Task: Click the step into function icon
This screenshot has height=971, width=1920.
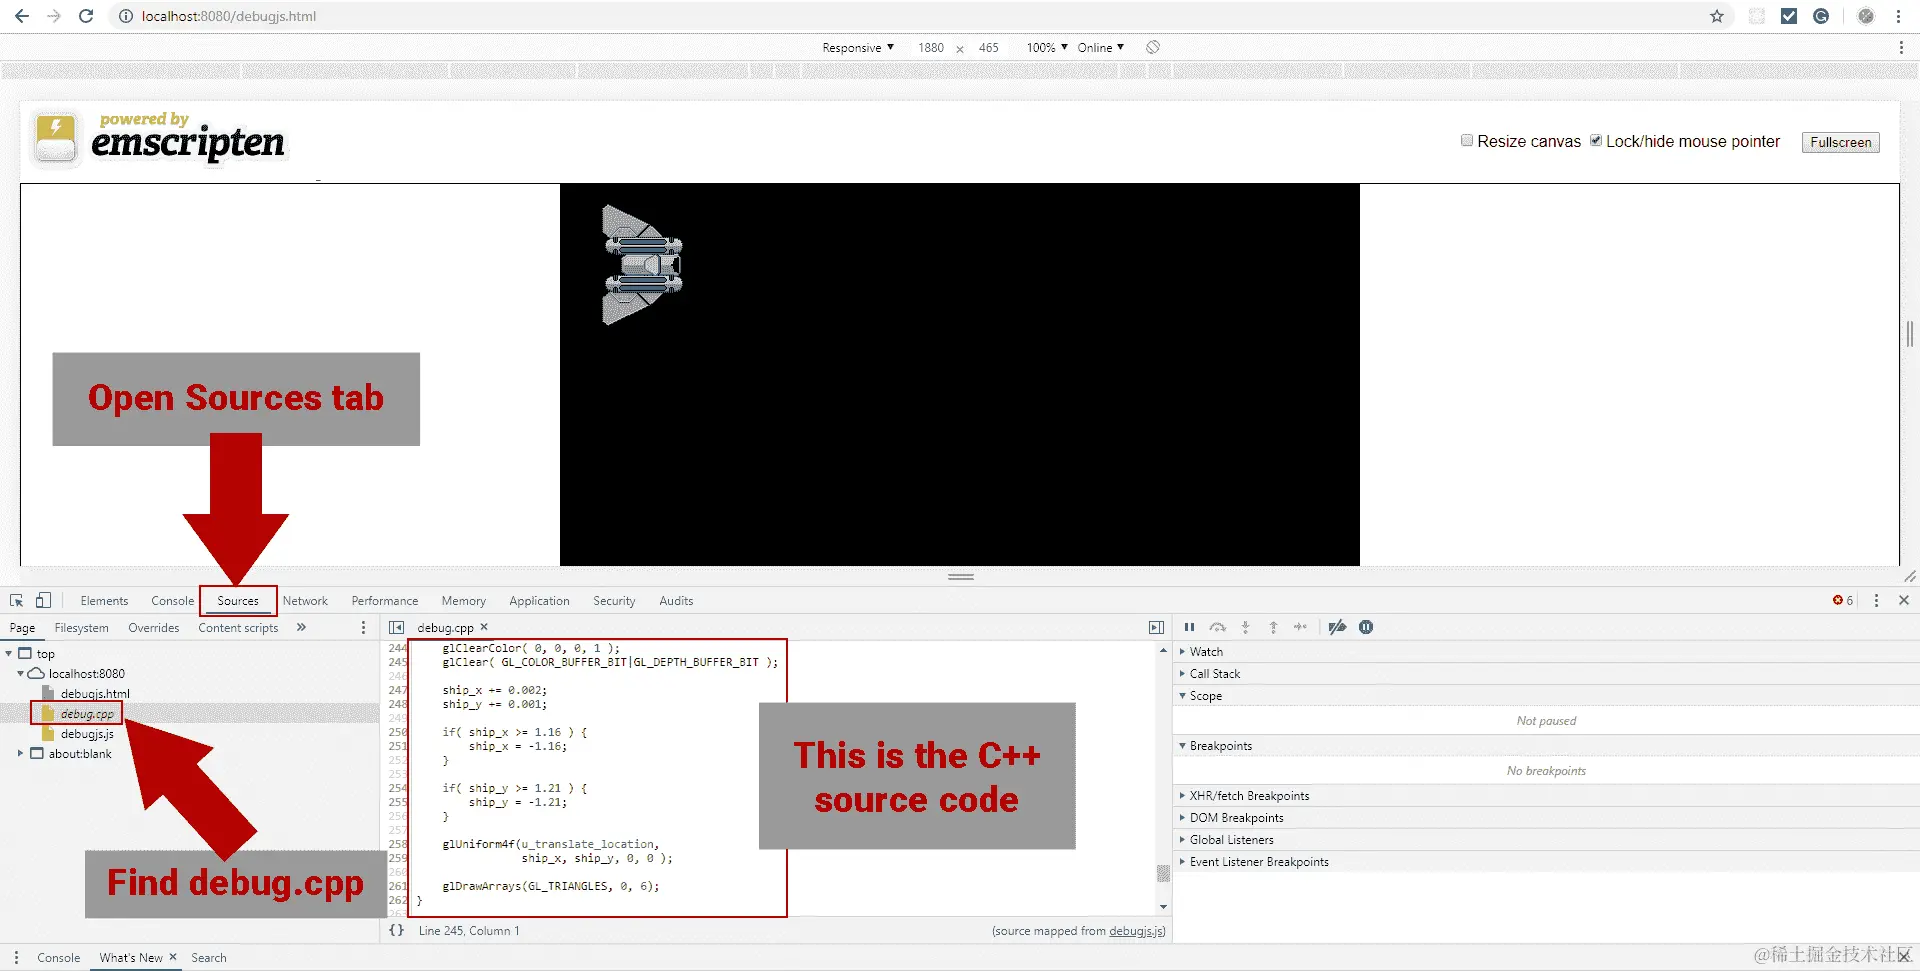Action: click(1245, 627)
